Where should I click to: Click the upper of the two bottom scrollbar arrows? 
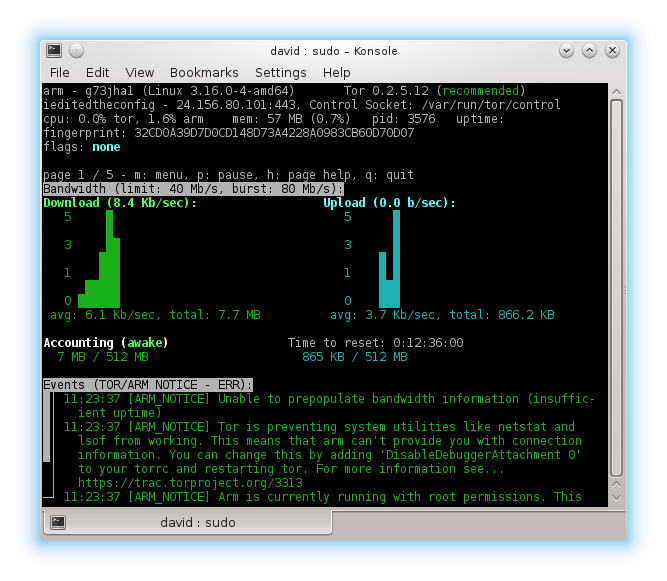[616, 484]
